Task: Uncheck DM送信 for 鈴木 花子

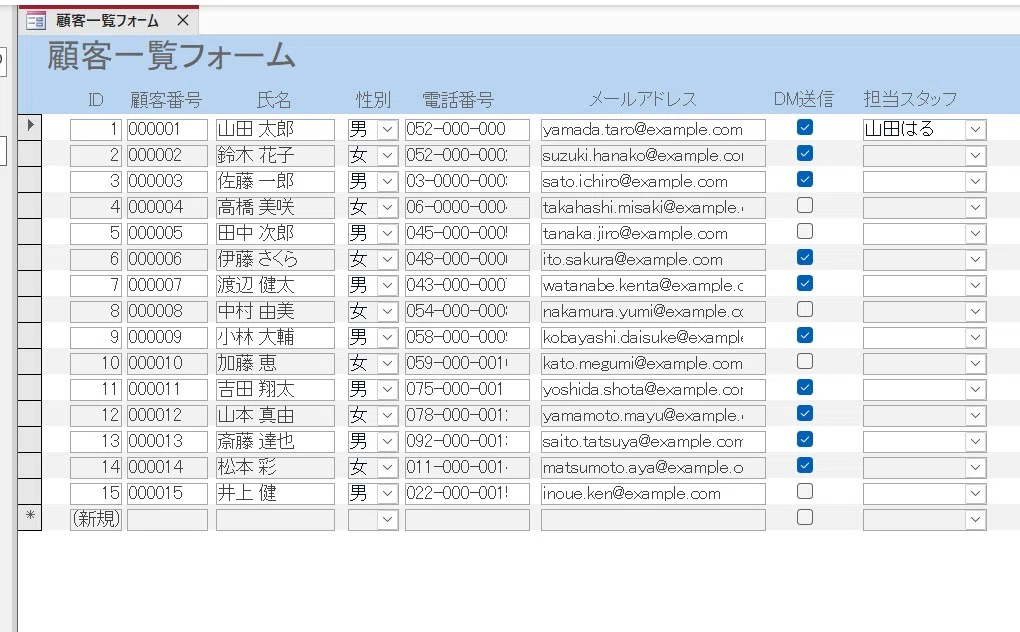Action: pos(805,153)
